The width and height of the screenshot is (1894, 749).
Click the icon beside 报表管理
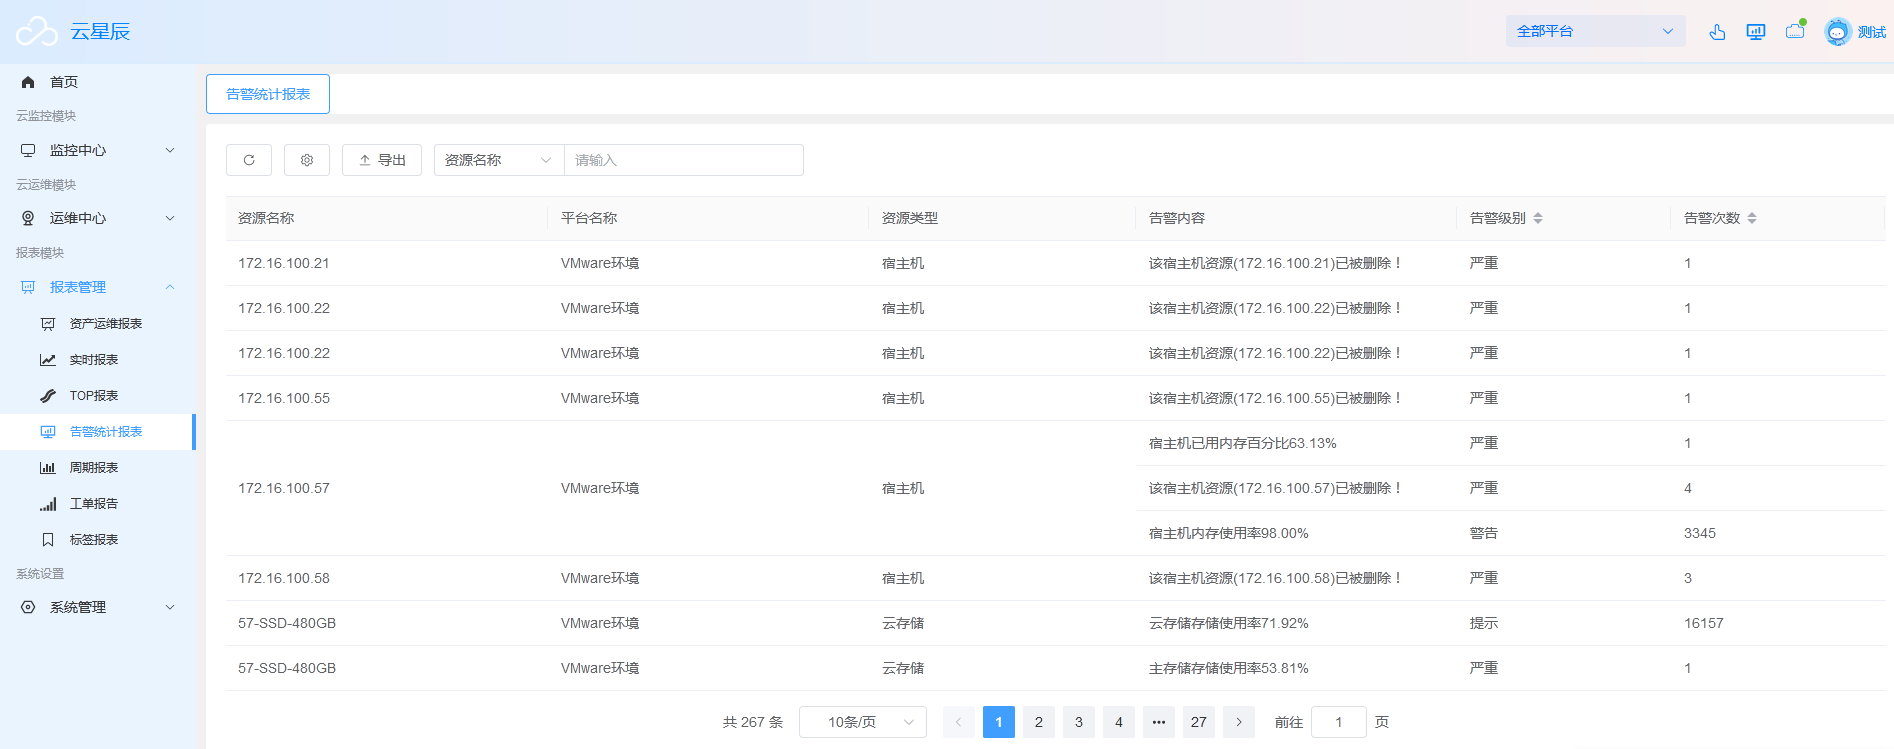(x=28, y=287)
